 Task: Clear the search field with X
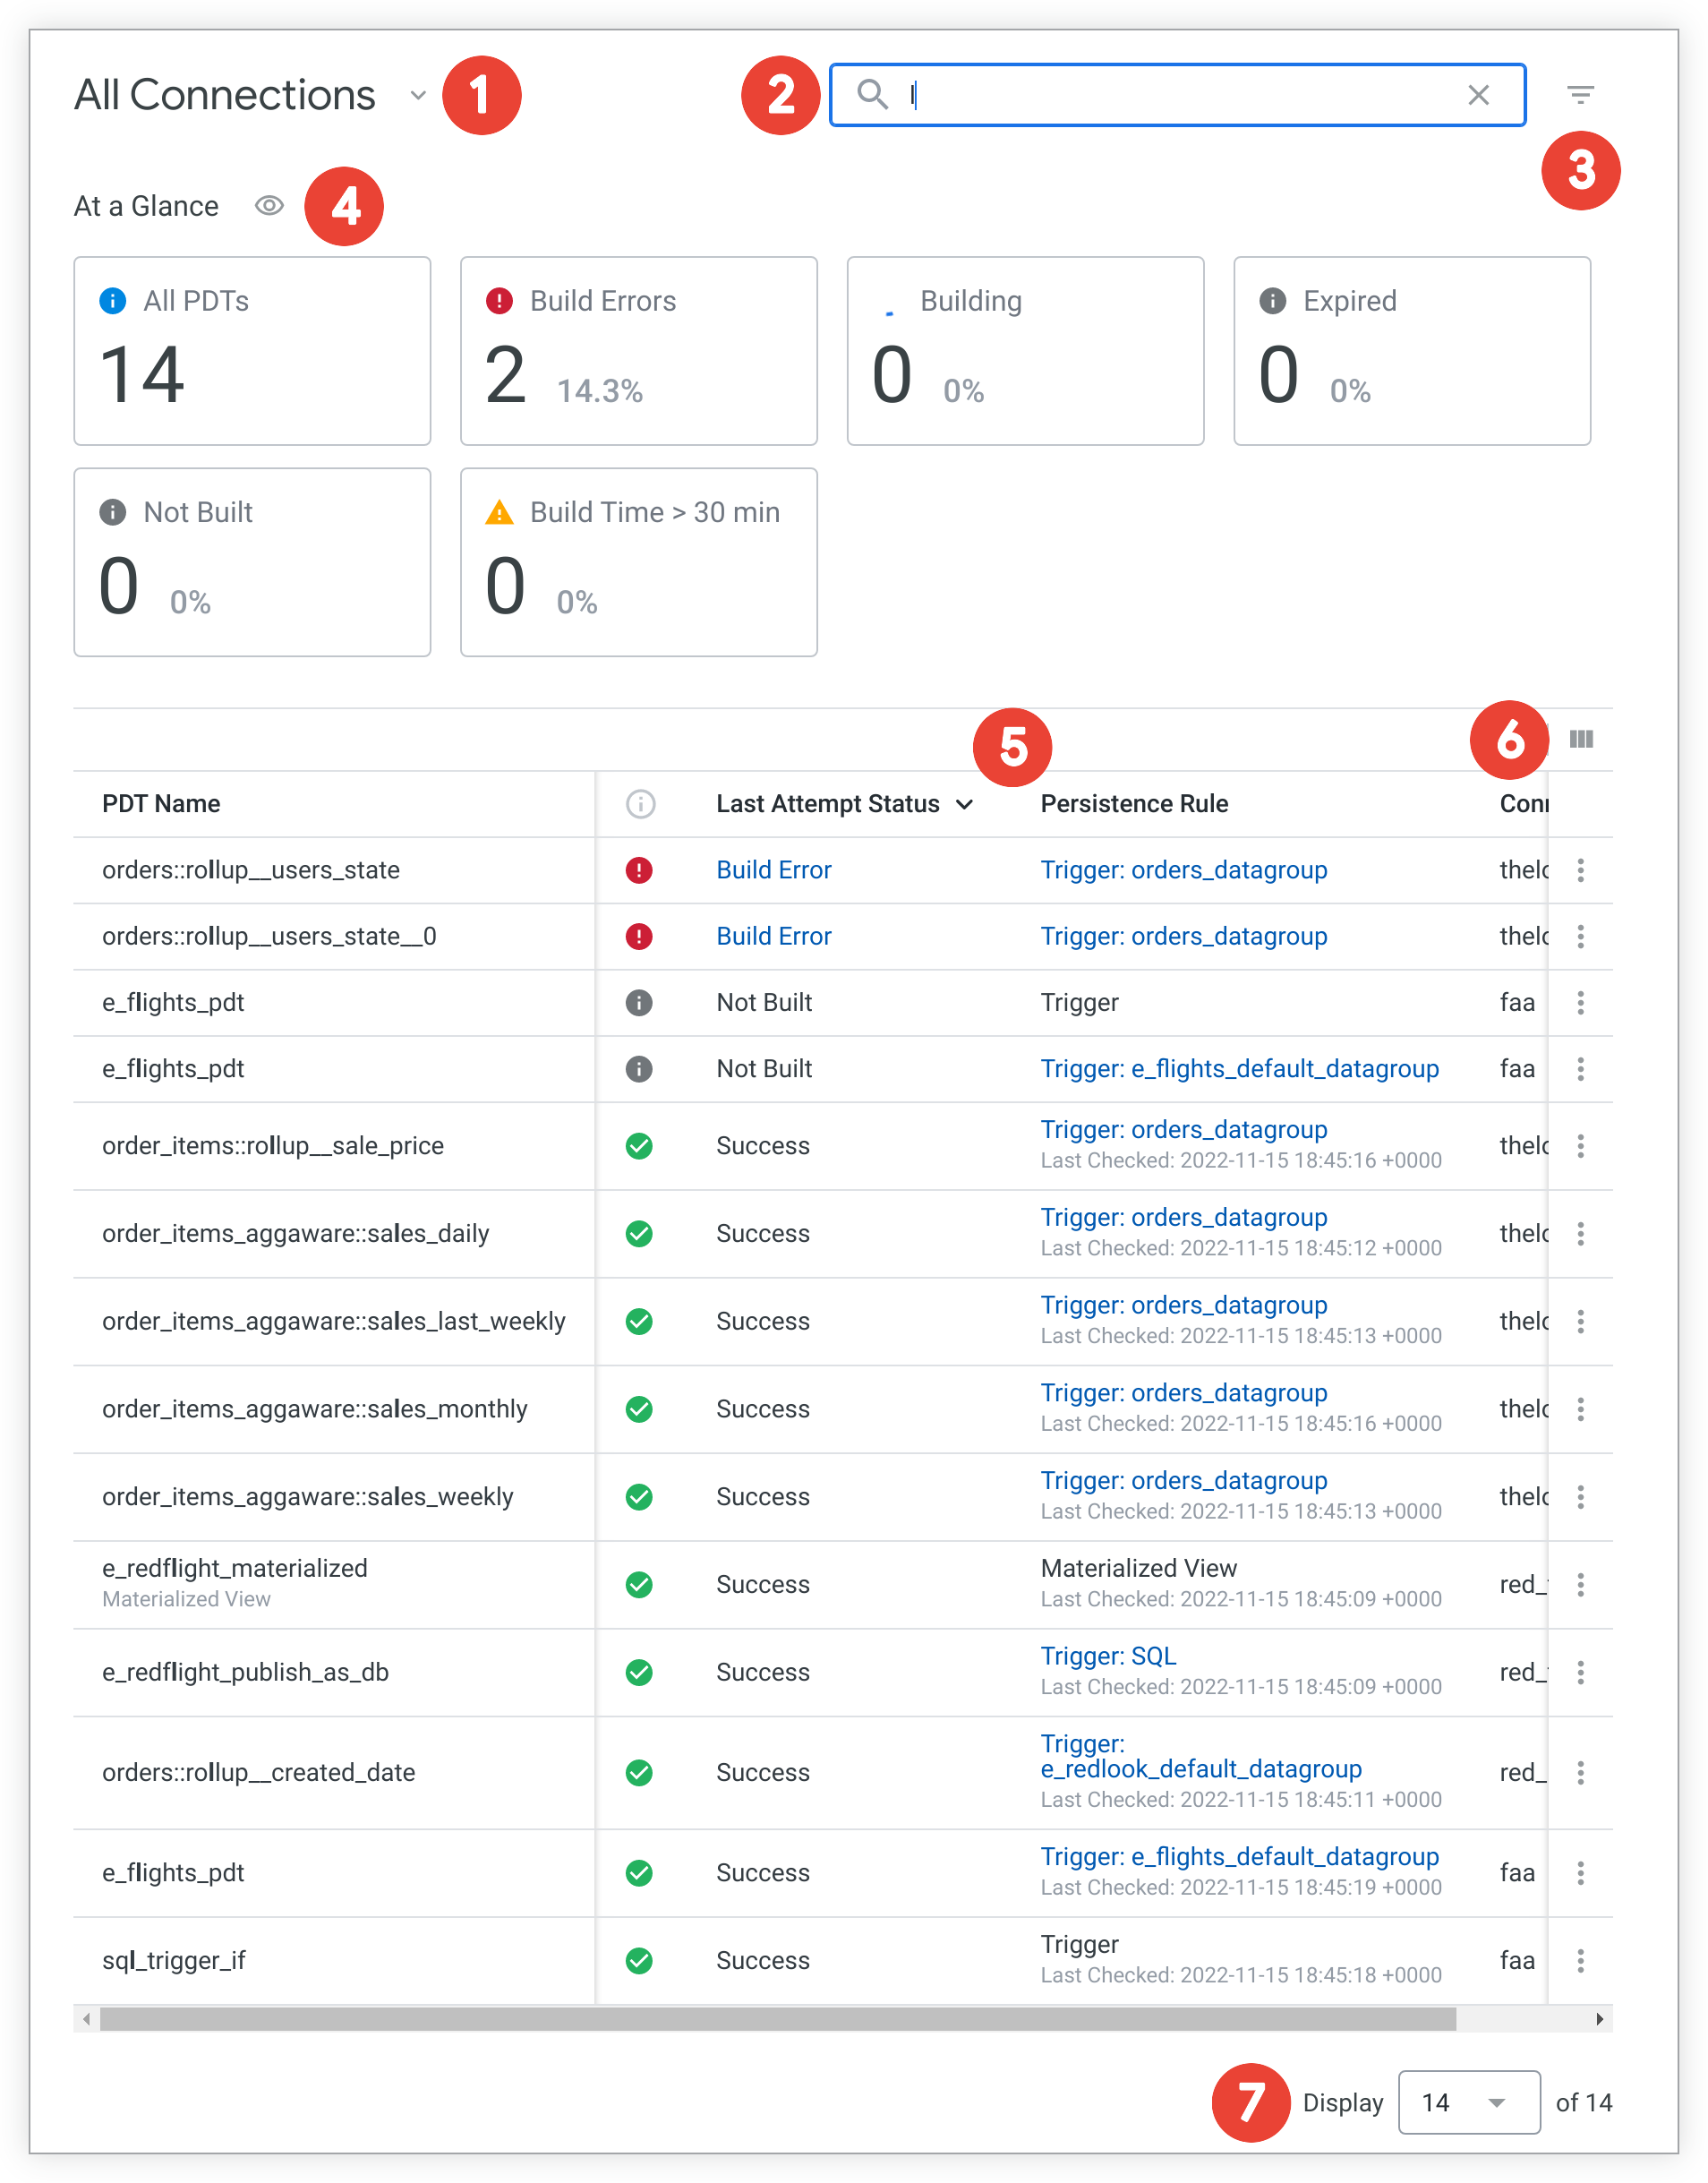pos(1477,95)
